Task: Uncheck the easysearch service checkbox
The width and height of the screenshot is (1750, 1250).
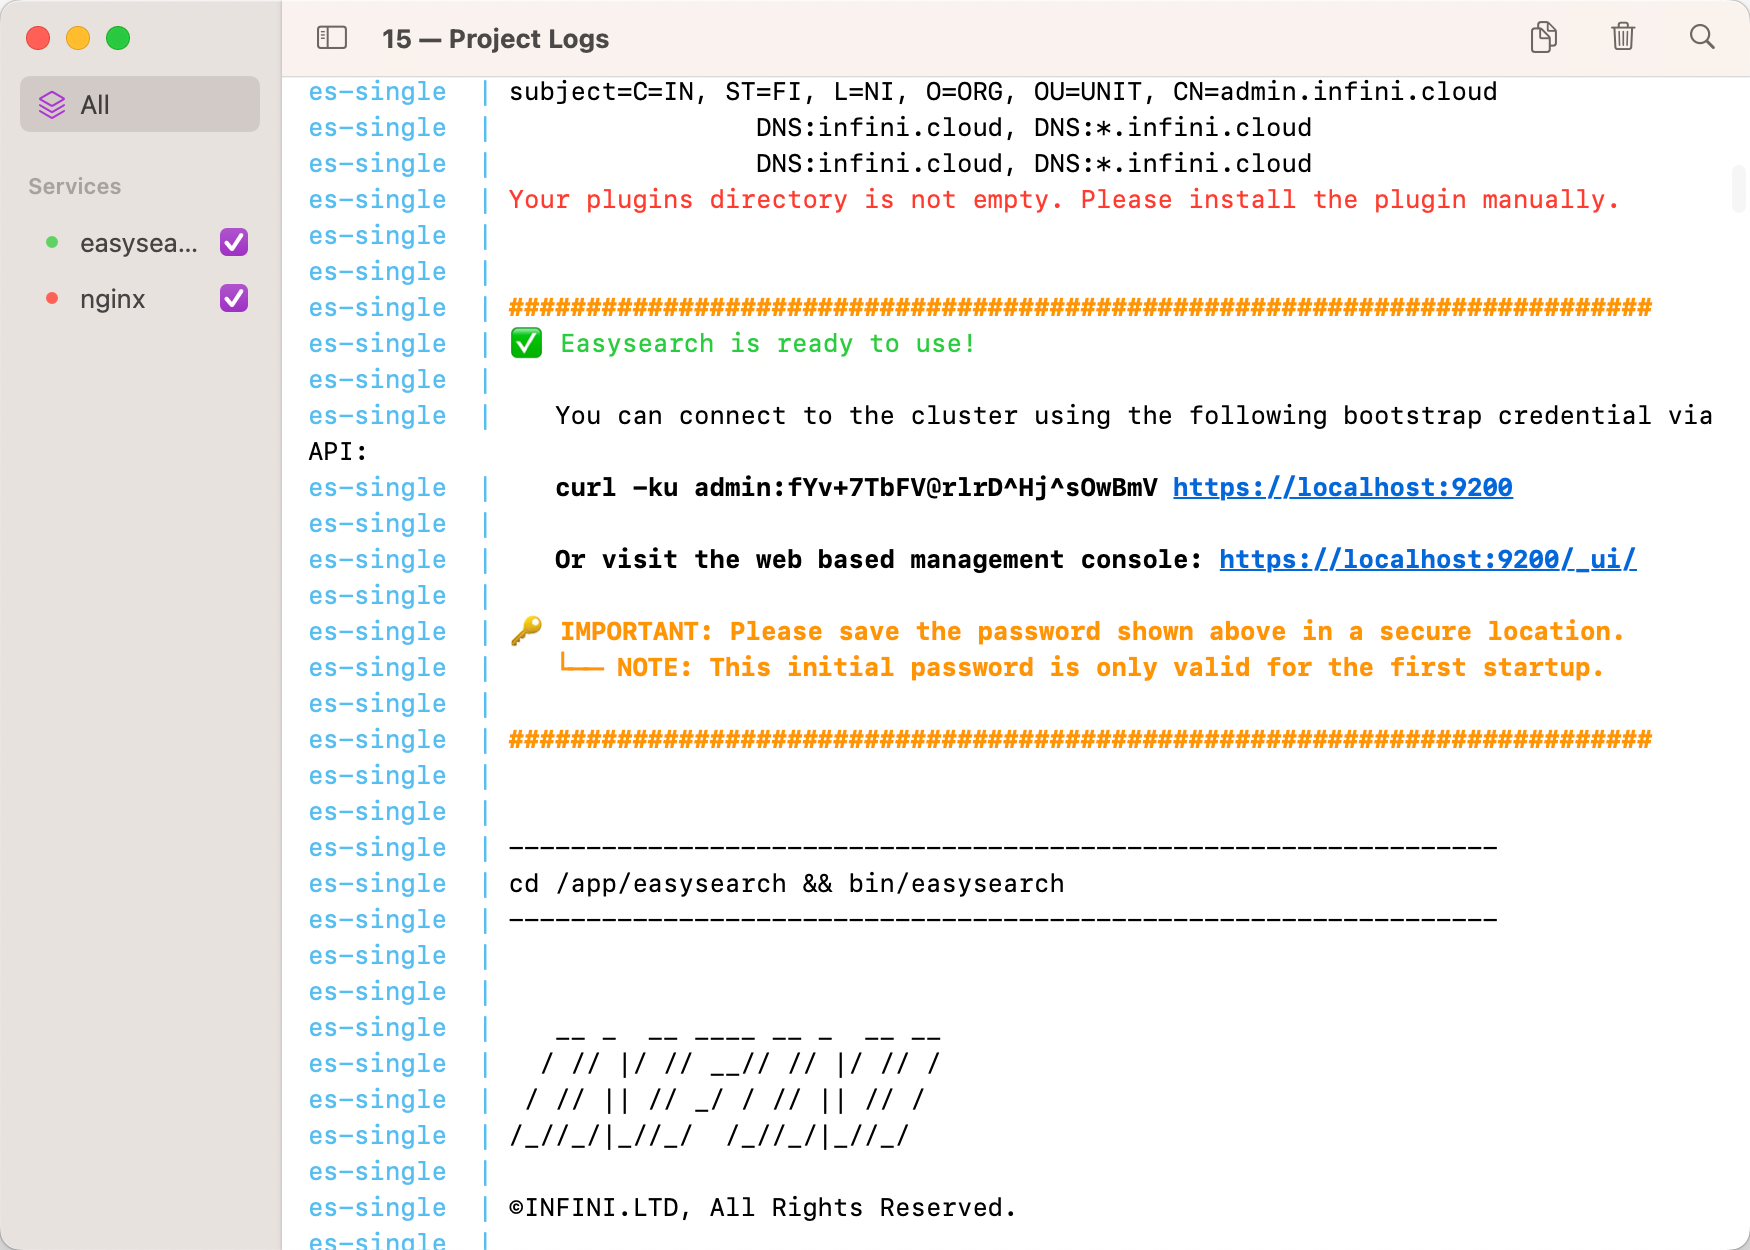Action: click(234, 242)
